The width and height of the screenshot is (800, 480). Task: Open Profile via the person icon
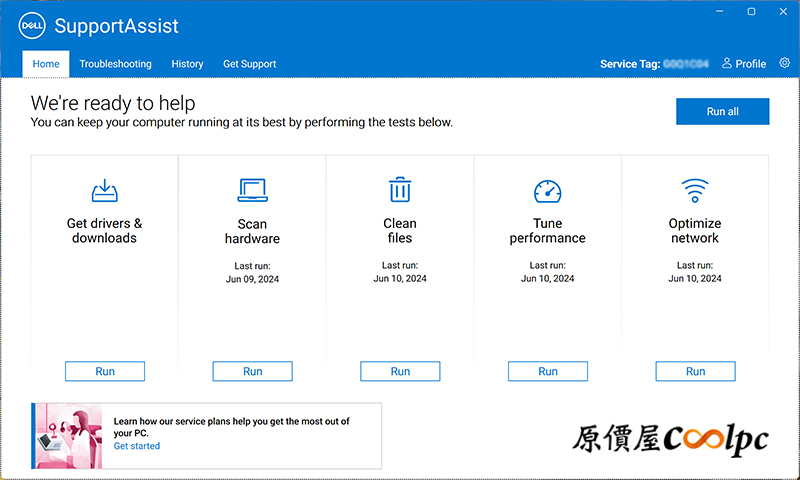coord(727,63)
